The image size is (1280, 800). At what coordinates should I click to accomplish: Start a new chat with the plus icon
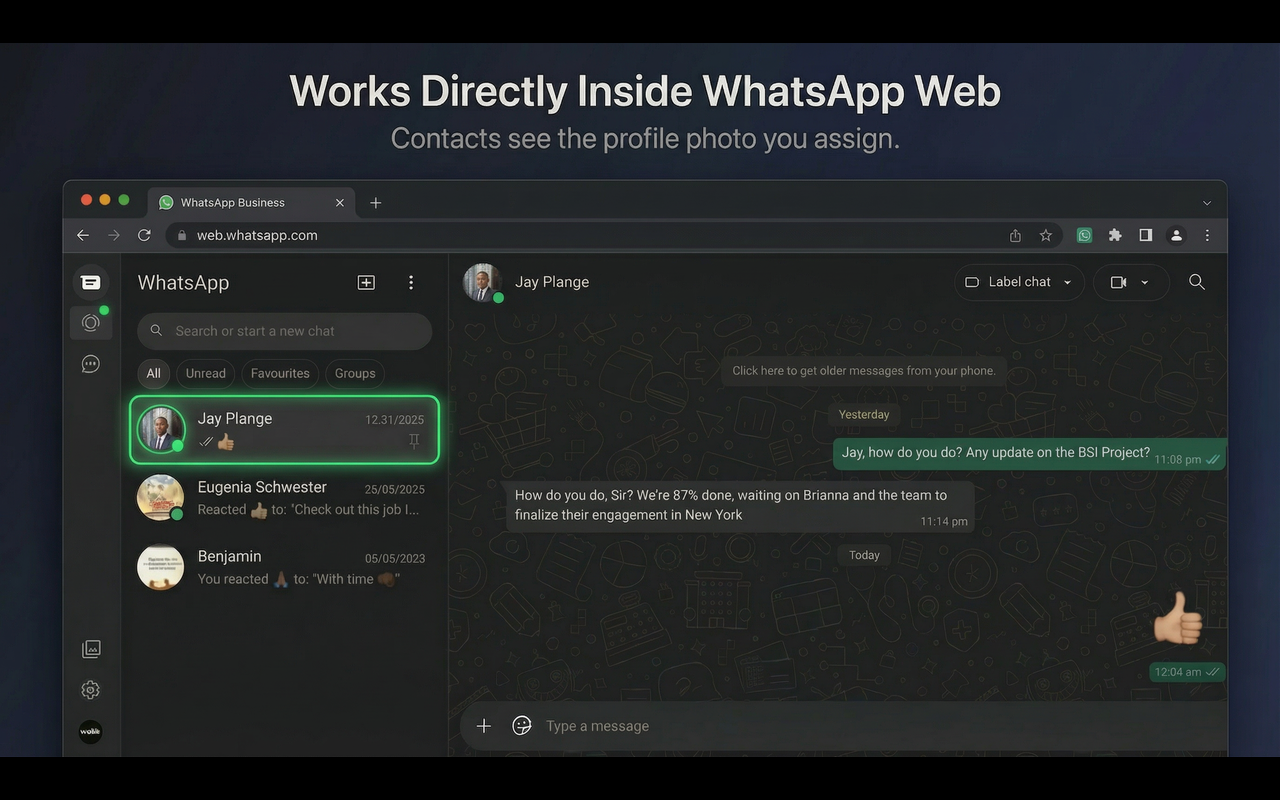[x=366, y=282]
